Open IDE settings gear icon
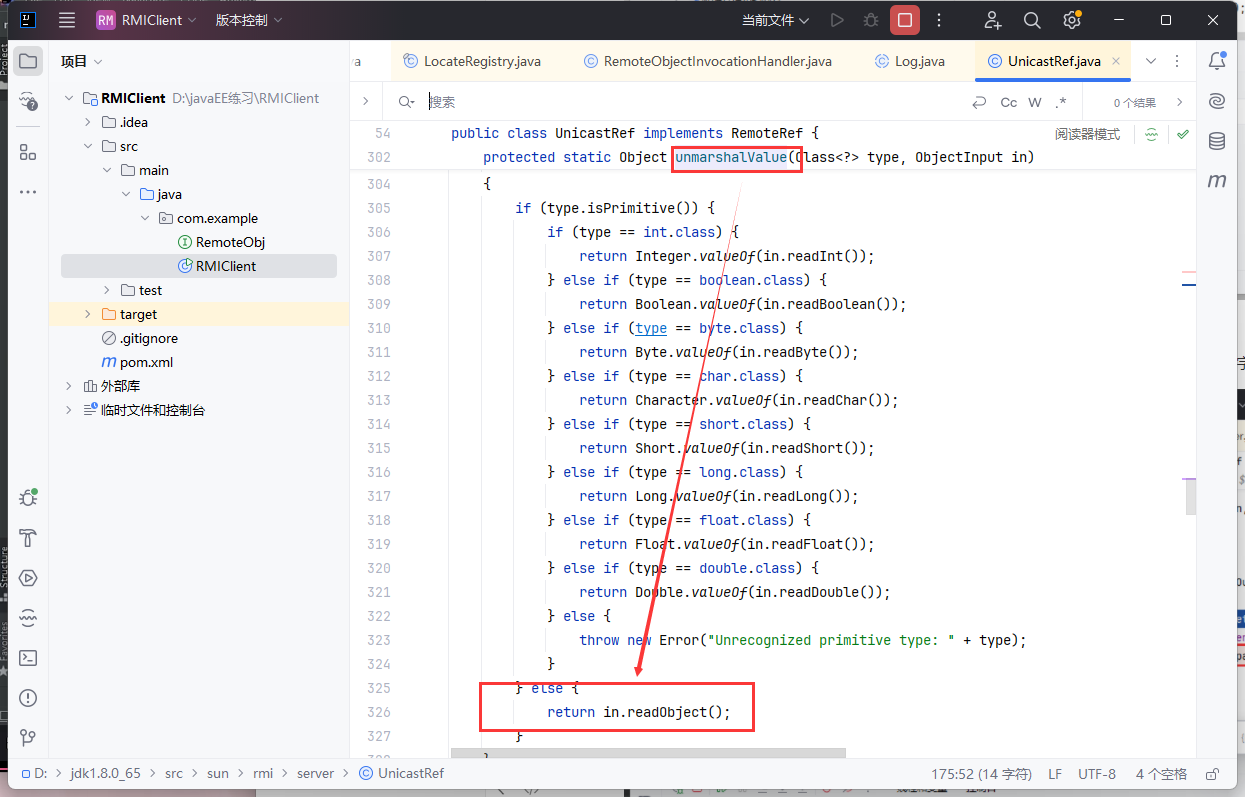The height and width of the screenshot is (797, 1245). (x=1071, y=20)
